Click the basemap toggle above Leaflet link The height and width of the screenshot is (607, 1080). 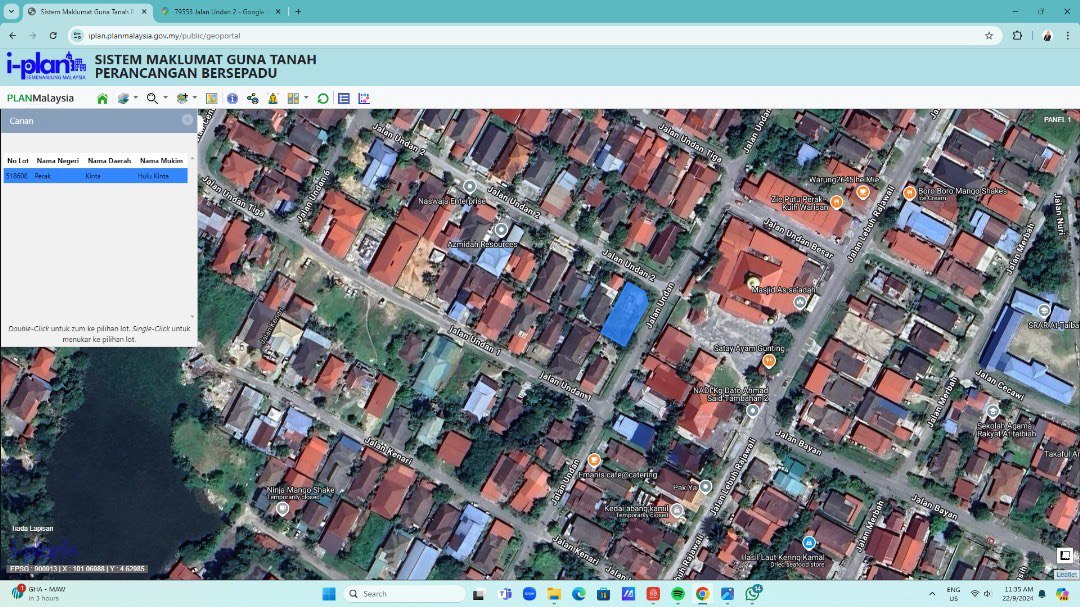(x=1065, y=555)
